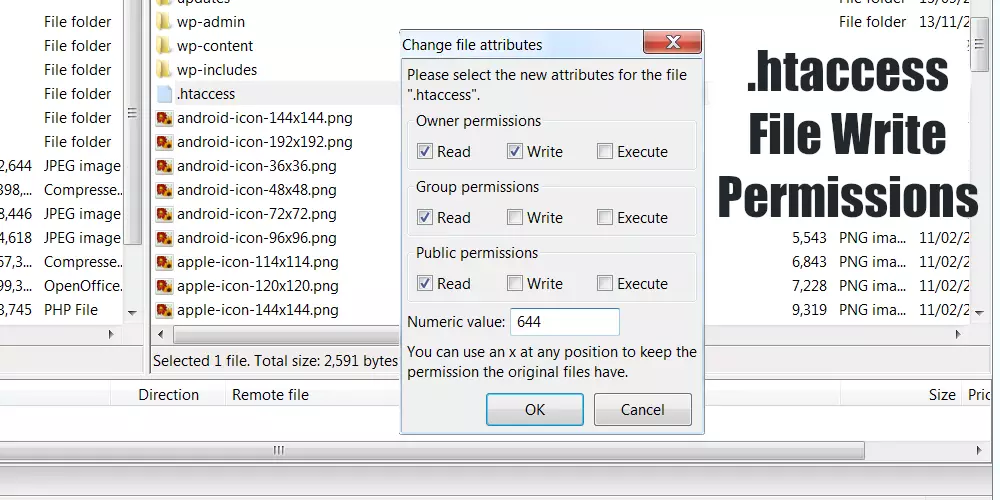1000x500 pixels.
Task: Close the Change file attributes dialog
Action: click(x=671, y=43)
